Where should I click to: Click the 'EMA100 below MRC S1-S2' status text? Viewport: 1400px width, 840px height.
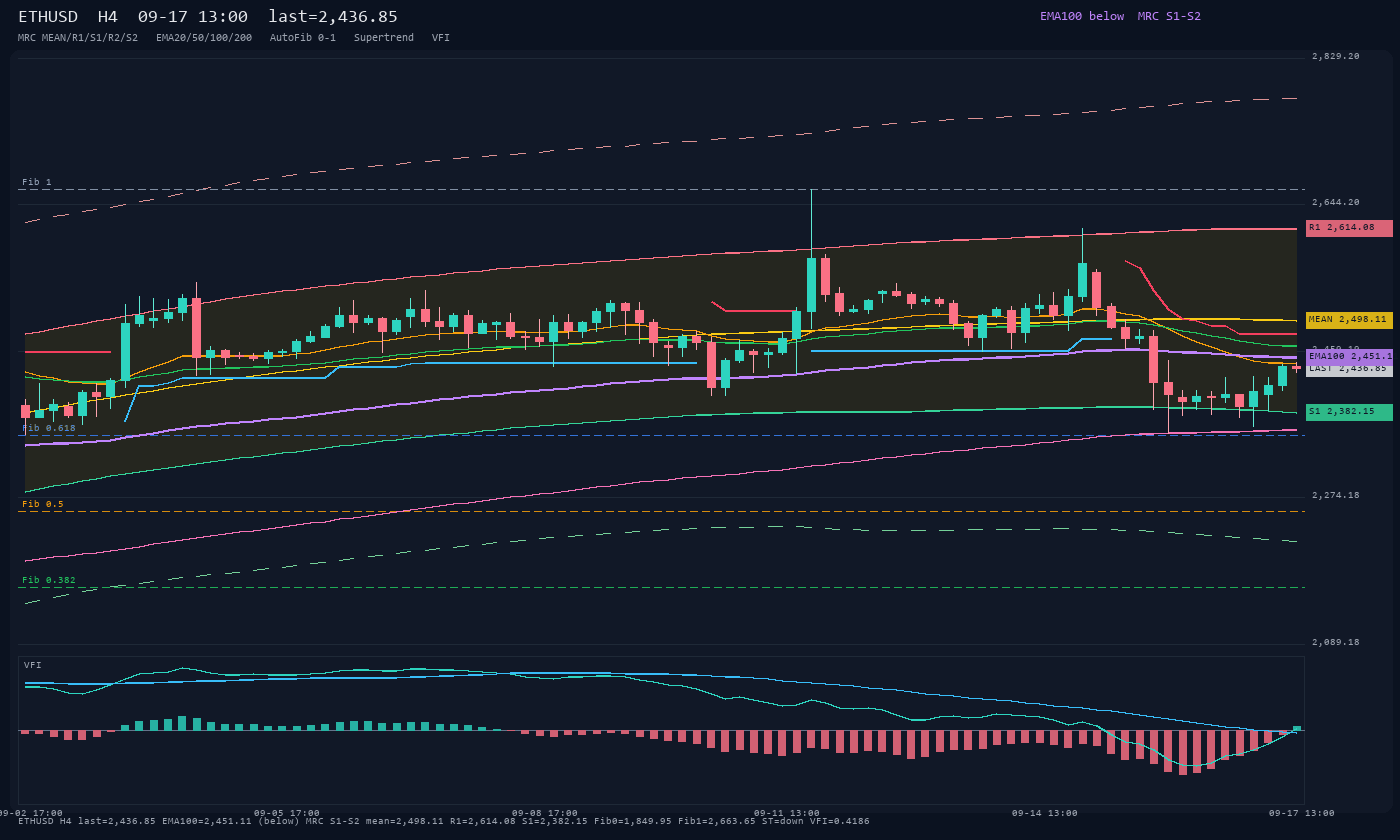tap(1120, 16)
